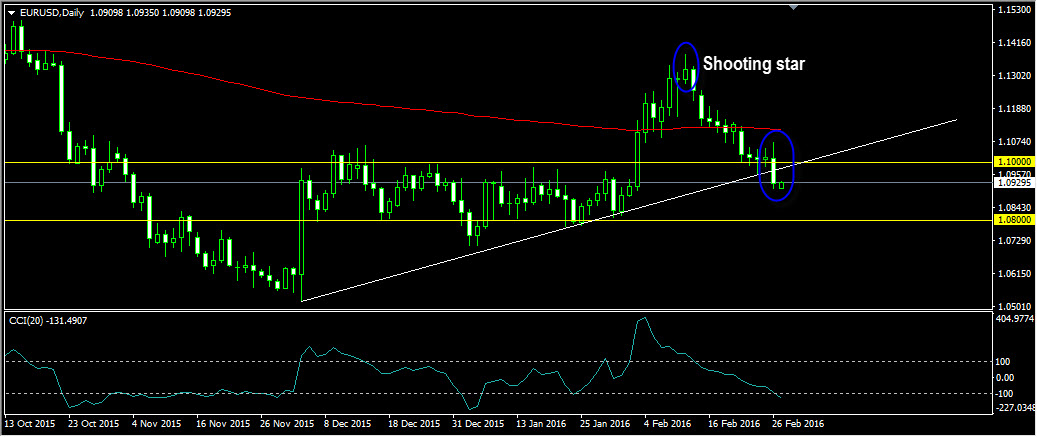Click the 26 Nov 2015 date label
Screen dimensions: 1037x437
(x=285, y=423)
